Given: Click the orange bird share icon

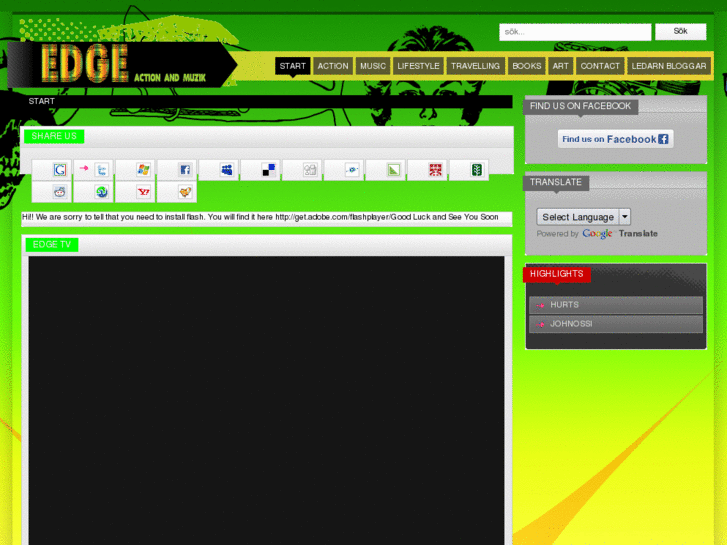Looking at the screenshot, I should tap(185, 192).
